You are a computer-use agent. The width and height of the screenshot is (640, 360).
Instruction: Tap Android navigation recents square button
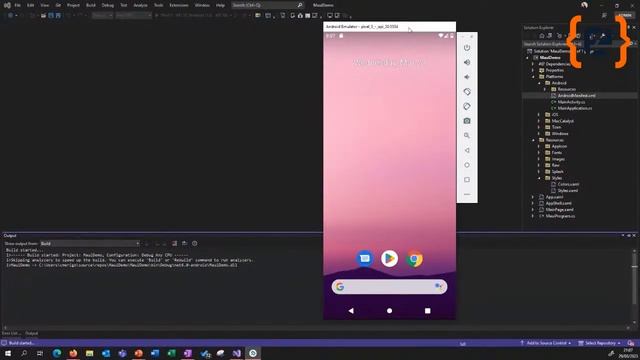(x=427, y=311)
